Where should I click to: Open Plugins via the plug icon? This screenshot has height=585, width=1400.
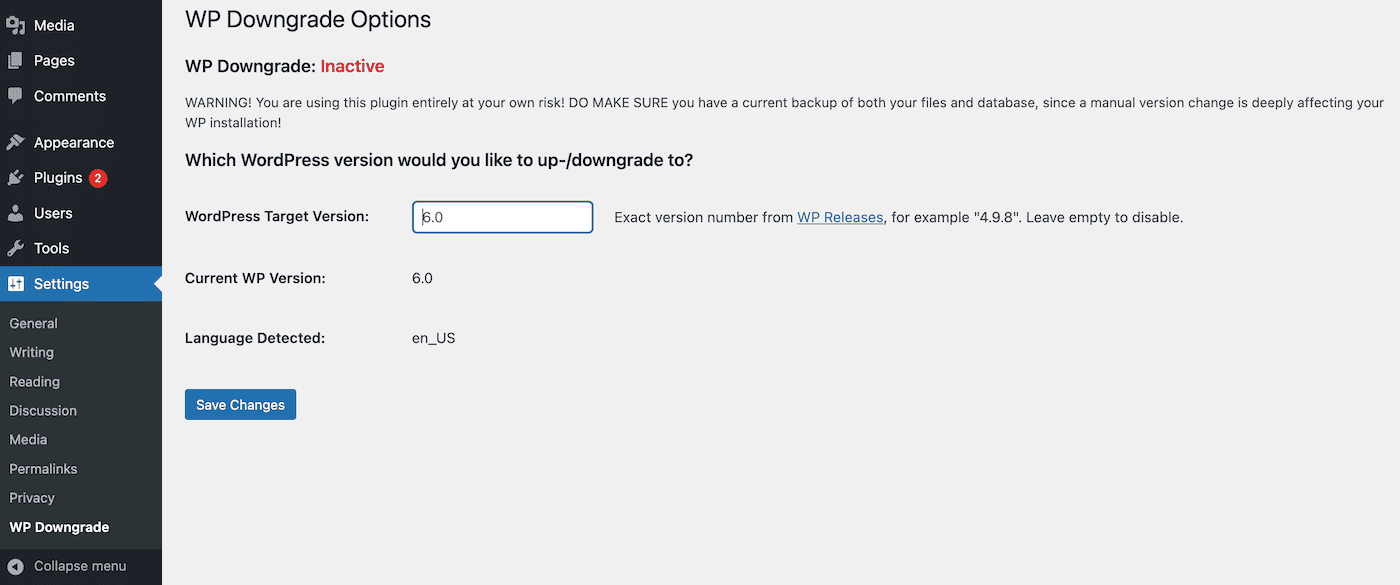point(16,177)
